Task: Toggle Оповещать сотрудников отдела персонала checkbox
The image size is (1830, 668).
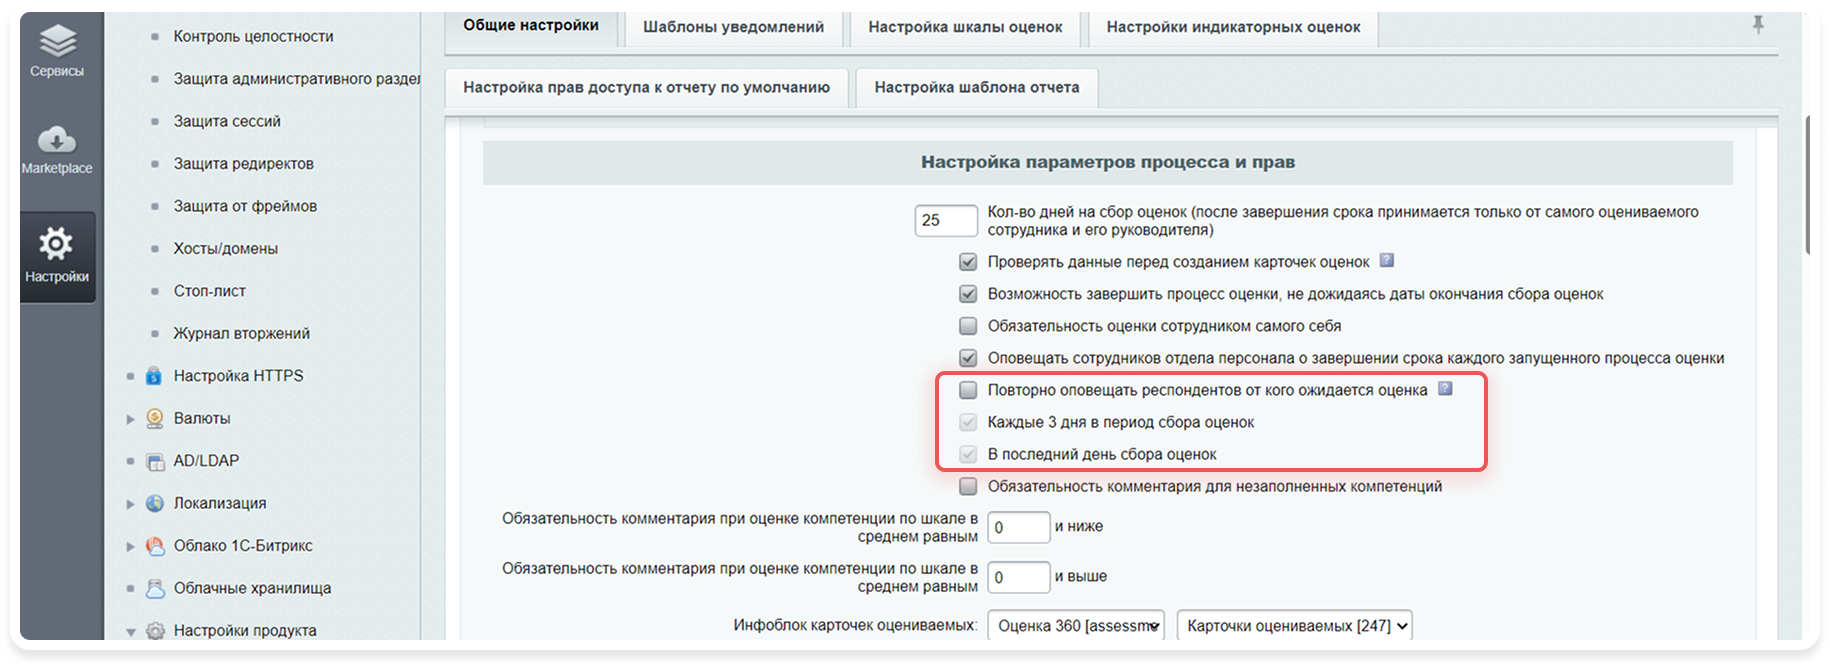Action: click(x=968, y=358)
